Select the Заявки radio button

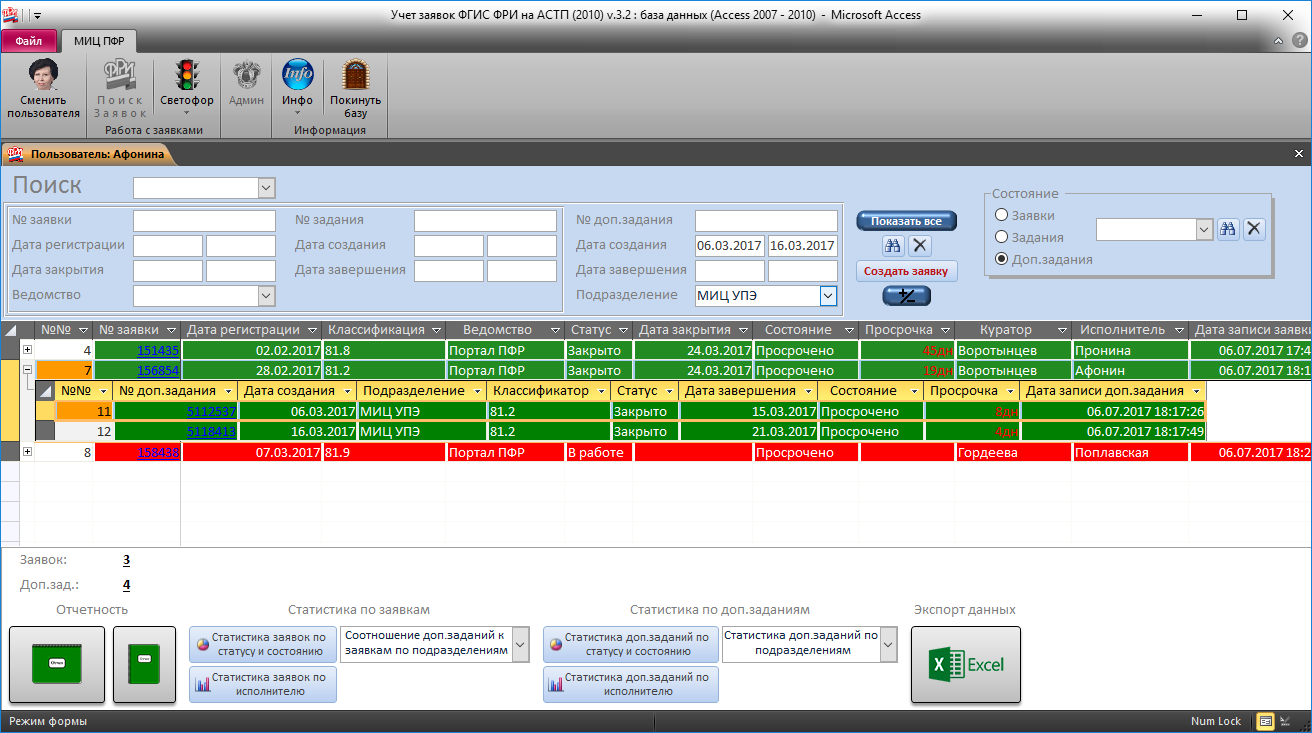1001,215
